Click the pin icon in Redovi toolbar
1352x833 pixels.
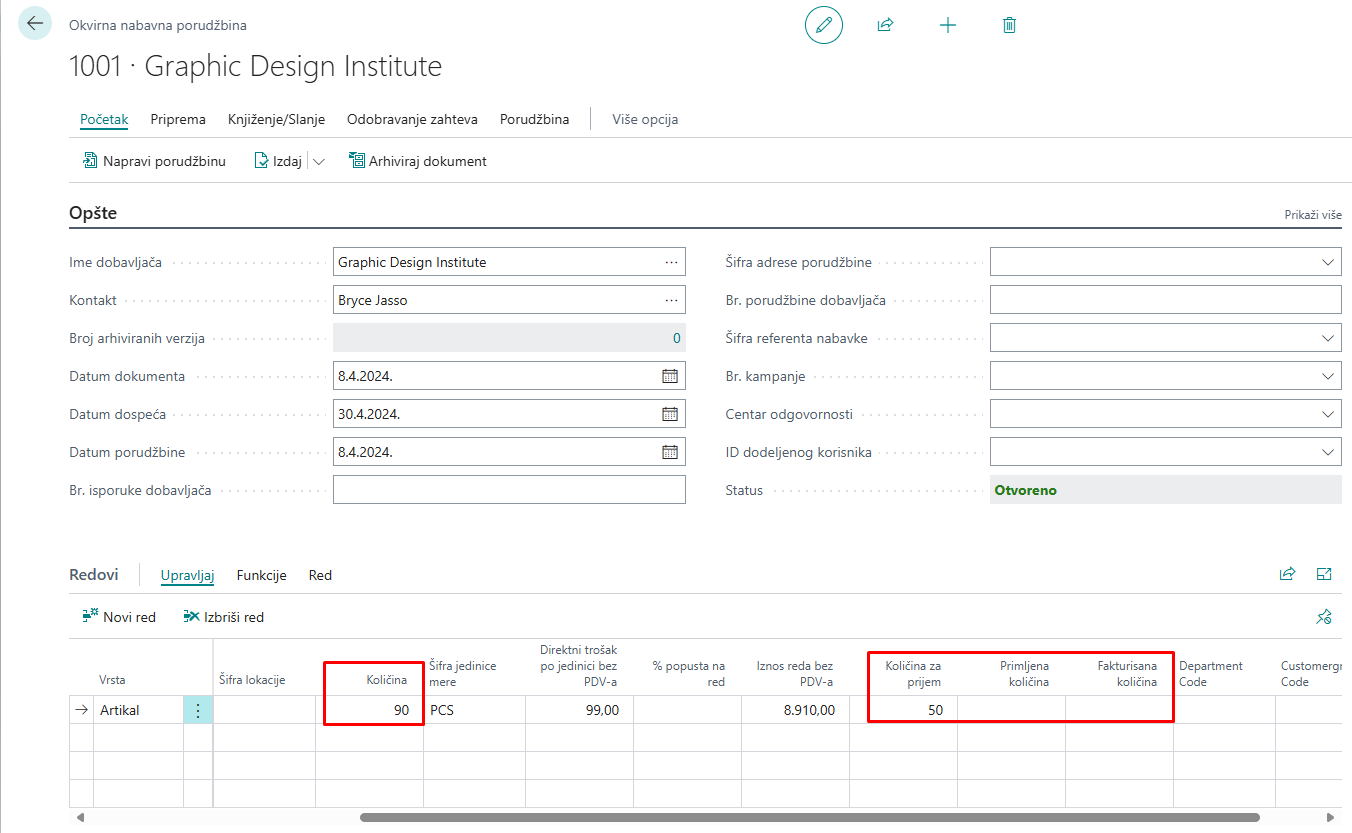1324,617
